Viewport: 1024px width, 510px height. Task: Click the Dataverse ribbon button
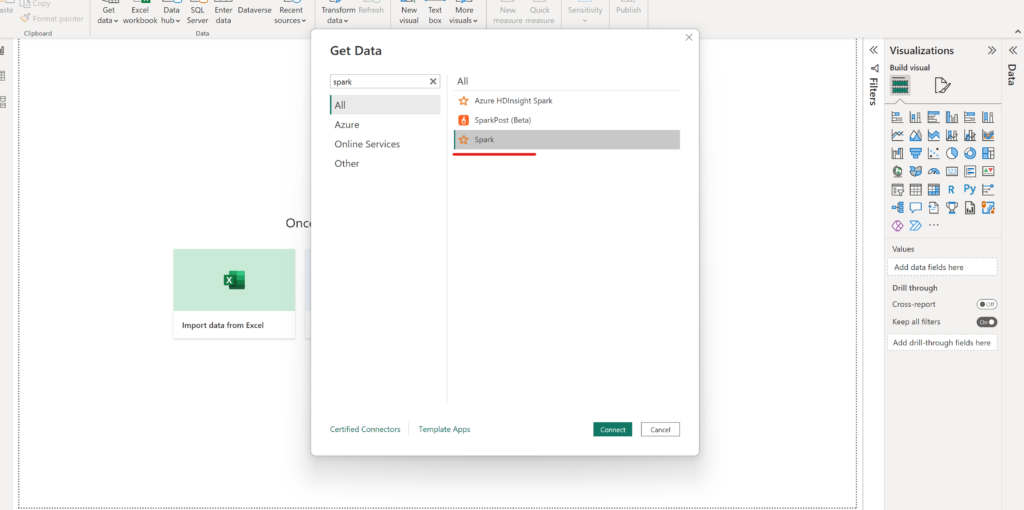click(x=254, y=10)
